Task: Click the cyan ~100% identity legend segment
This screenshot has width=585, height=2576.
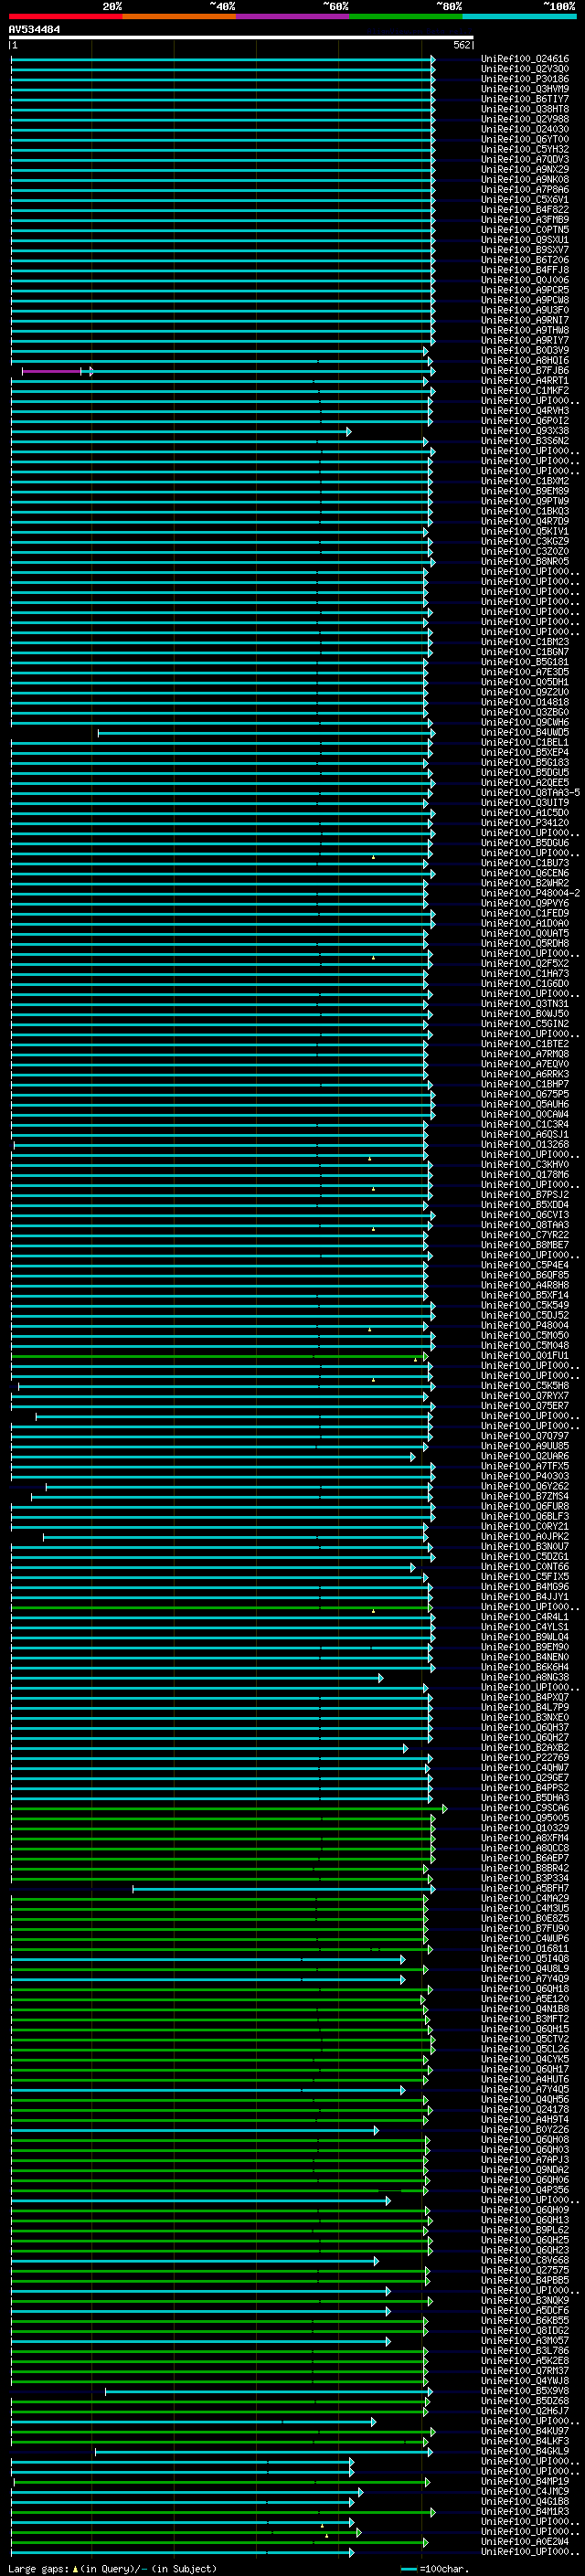Action: [519, 17]
